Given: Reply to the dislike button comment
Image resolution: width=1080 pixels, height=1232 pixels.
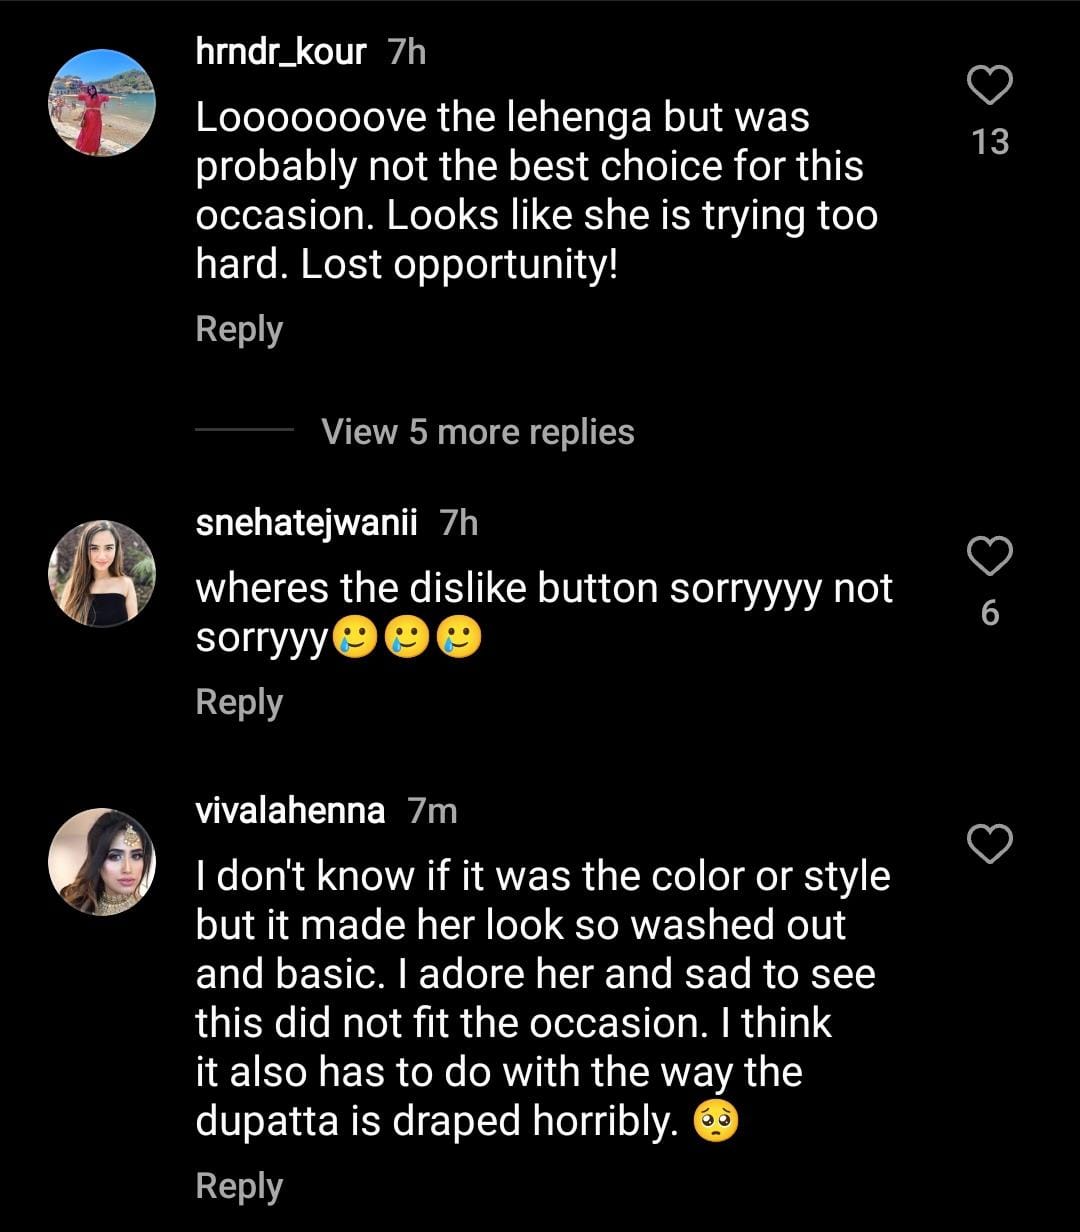Looking at the screenshot, I should point(239,701).
